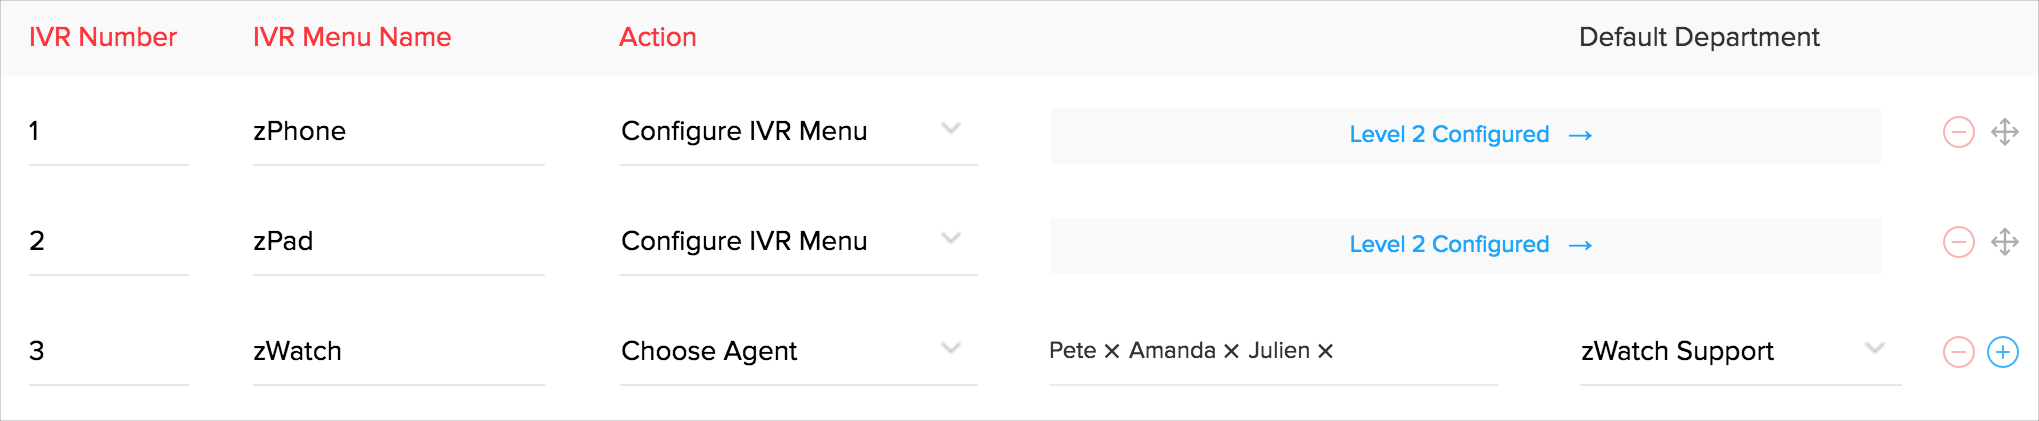Image resolution: width=2039 pixels, height=421 pixels.
Task: Click IVR number field containing 3
Action: point(108,352)
